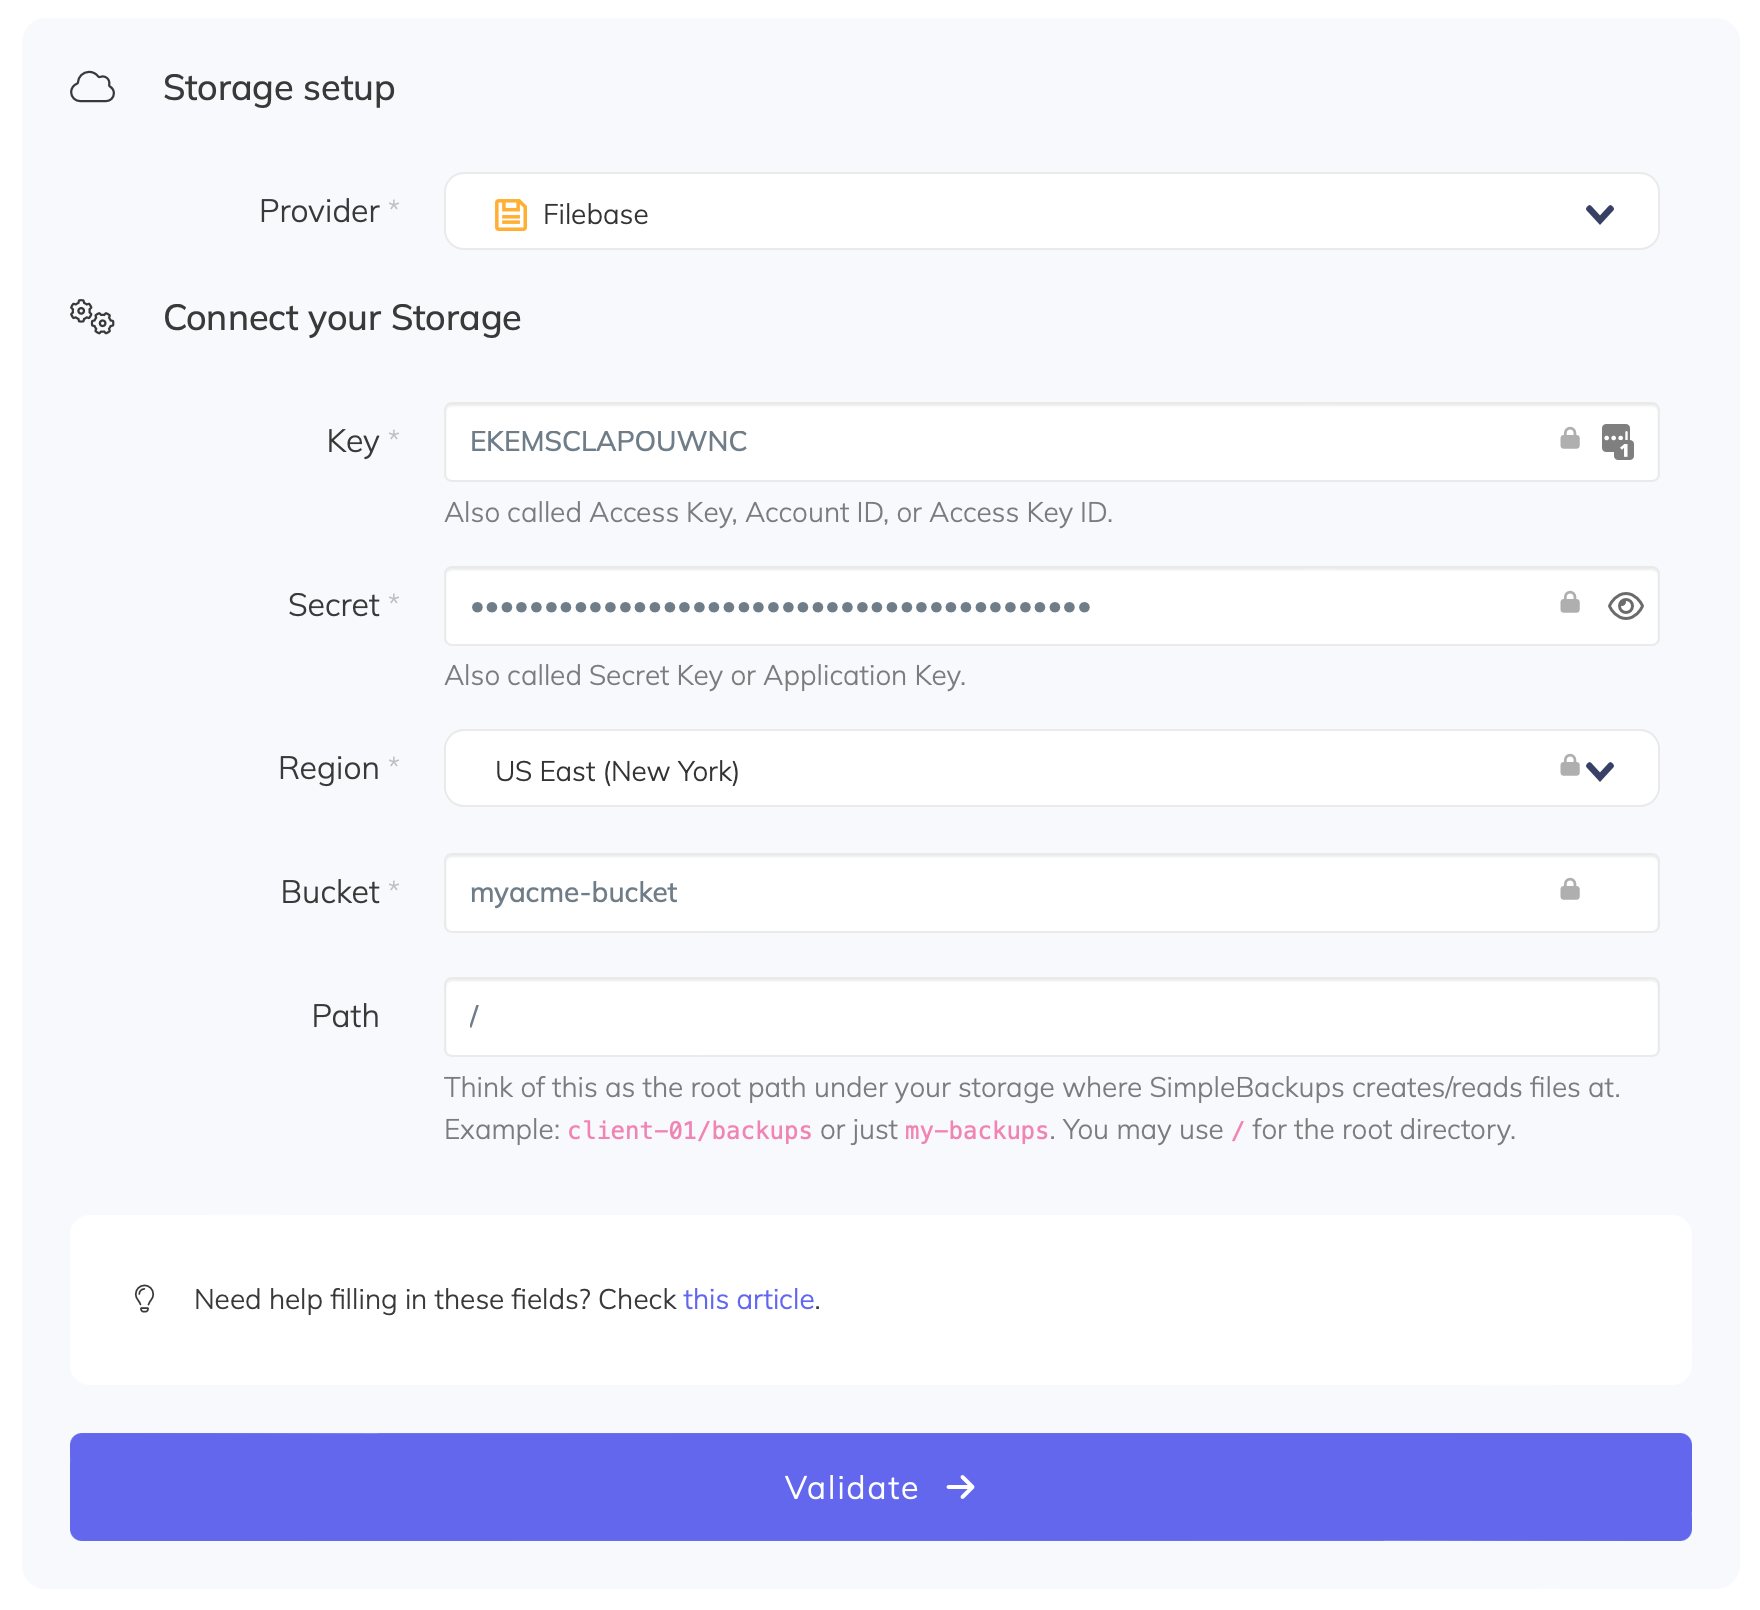The height and width of the screenshot is (1610, 1760).
Task: Click the chevron on the Filebase selector
Action: [1599, 213]
